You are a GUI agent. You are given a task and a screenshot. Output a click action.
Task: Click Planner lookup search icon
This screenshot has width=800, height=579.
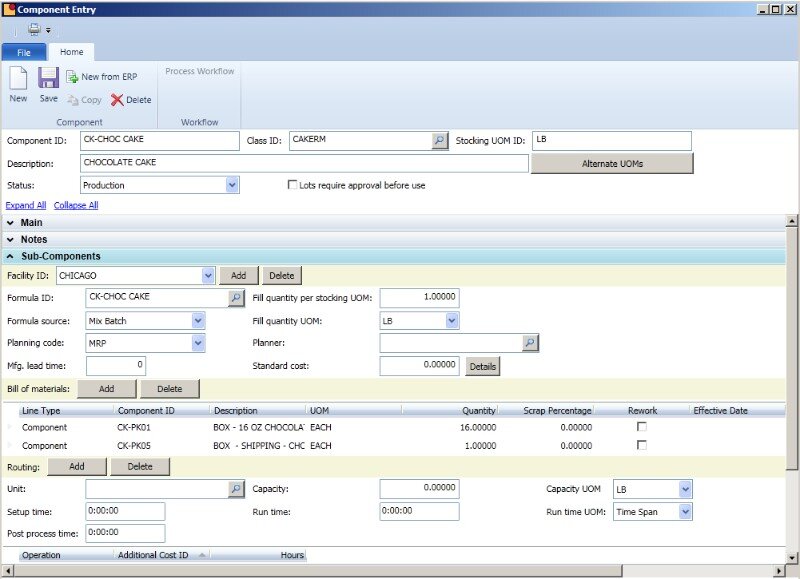pos(531,343)
